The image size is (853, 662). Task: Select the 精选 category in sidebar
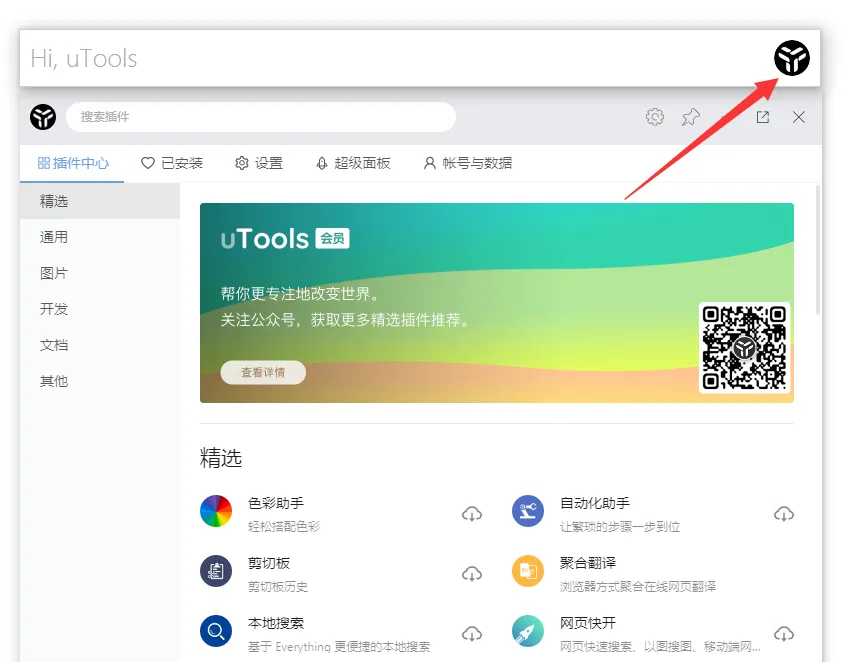100,201
